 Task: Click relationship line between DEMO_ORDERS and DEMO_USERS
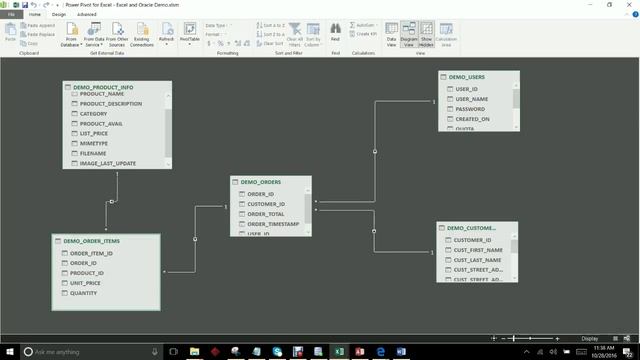click(375, 151)
